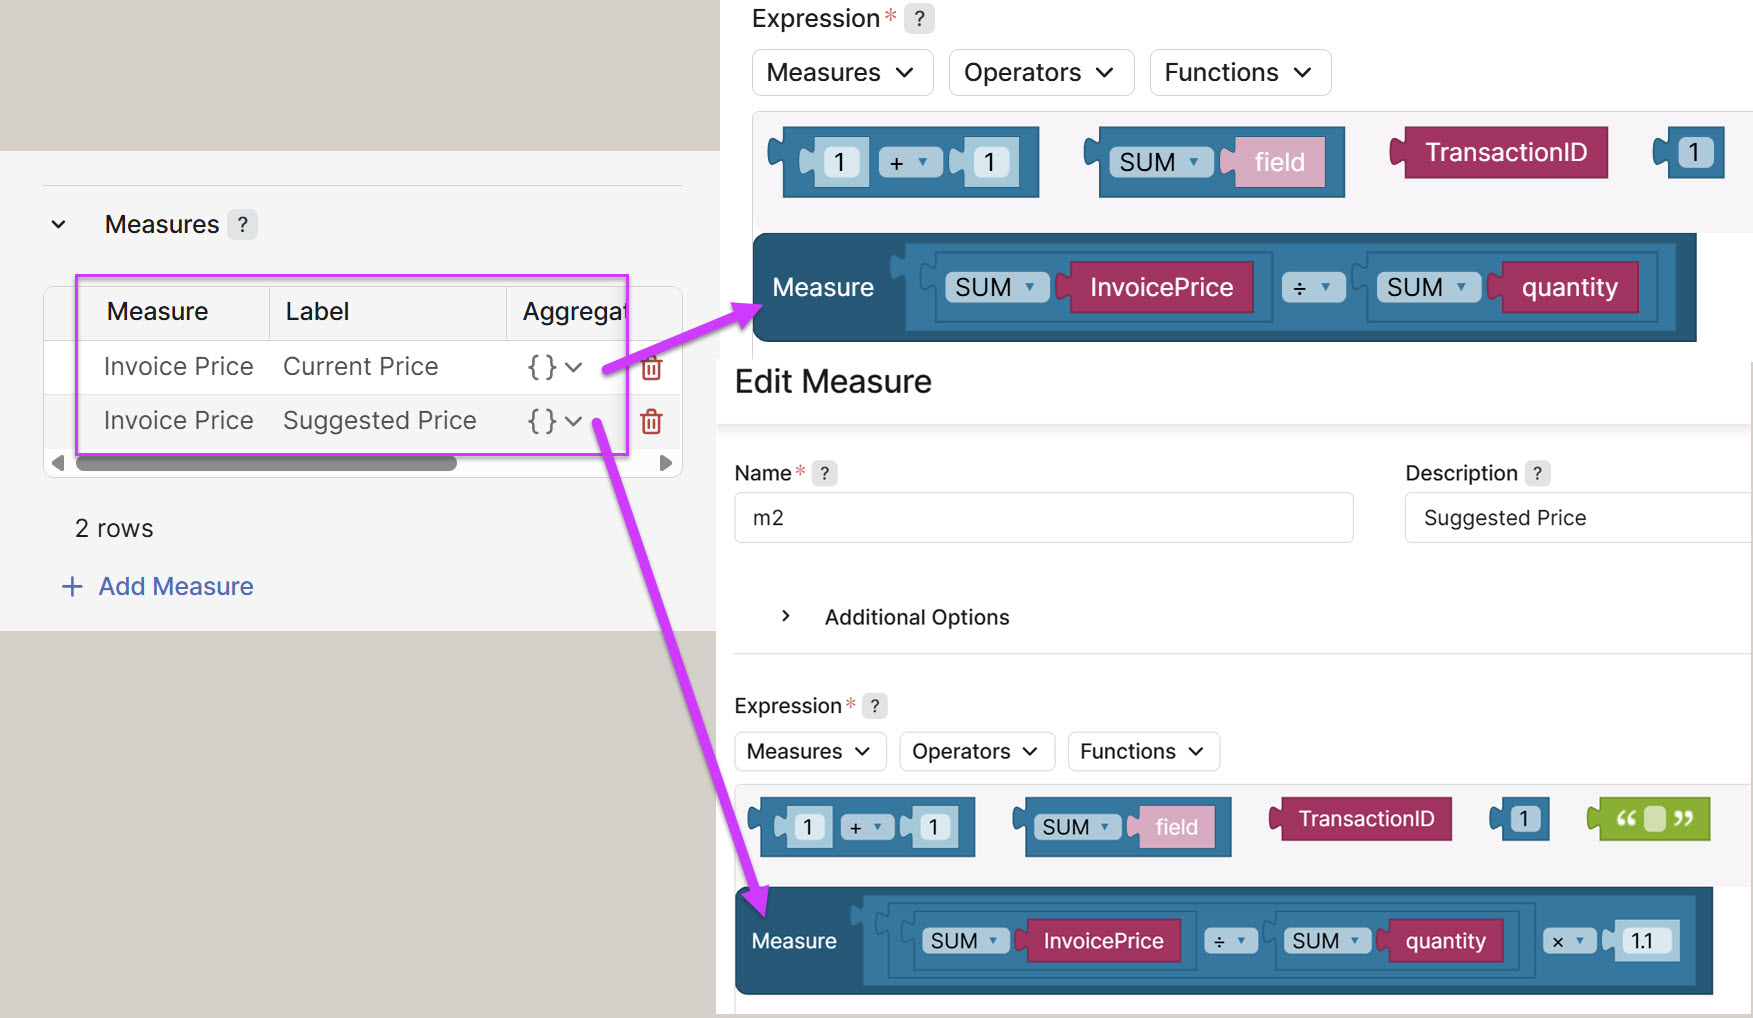Open the top Measures dropdown menu
Screen dimensions: 1753x1018
pyautogui.click(x=841, y=73)
